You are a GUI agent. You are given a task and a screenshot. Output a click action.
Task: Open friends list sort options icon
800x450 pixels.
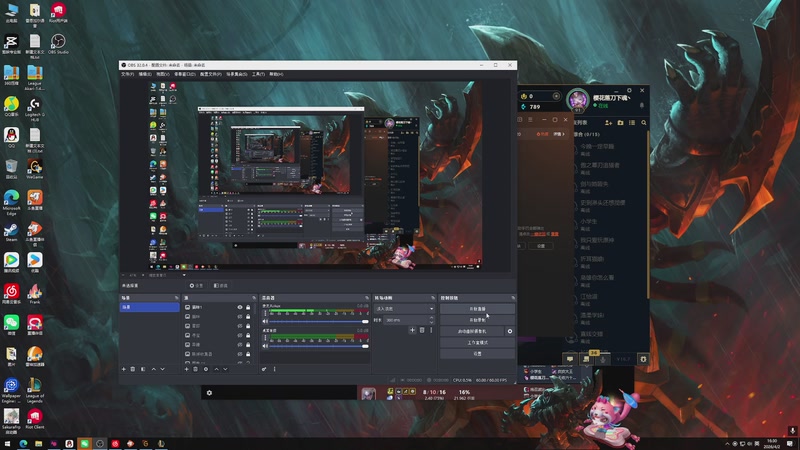click(632, 122)
